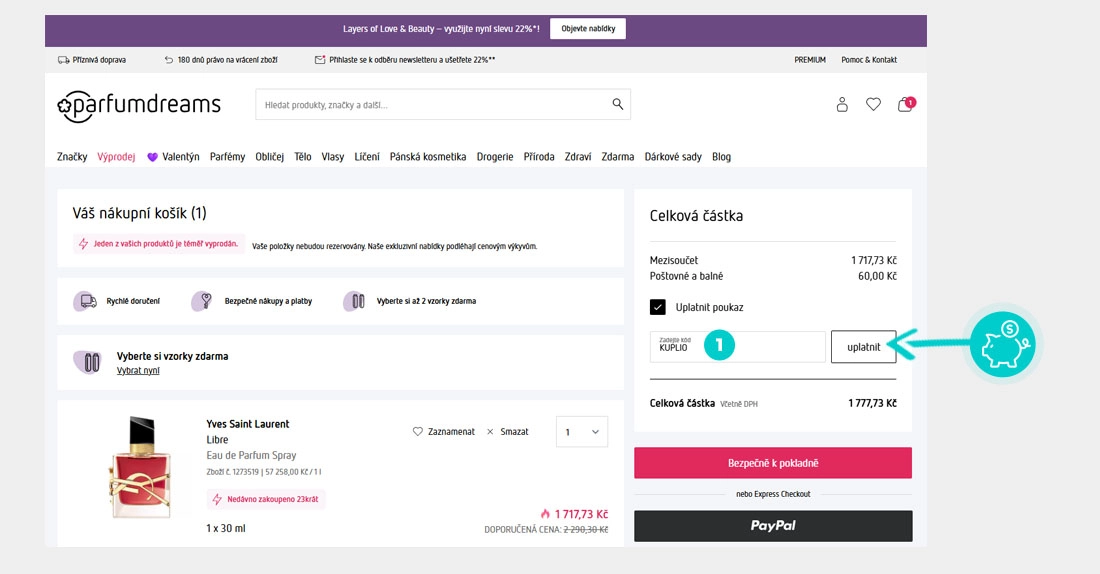Click the lightning icon in Nedávno zakoupeno badge
Image resolution: width=1100 pixels, height=574 pixels.
point(217,499)
